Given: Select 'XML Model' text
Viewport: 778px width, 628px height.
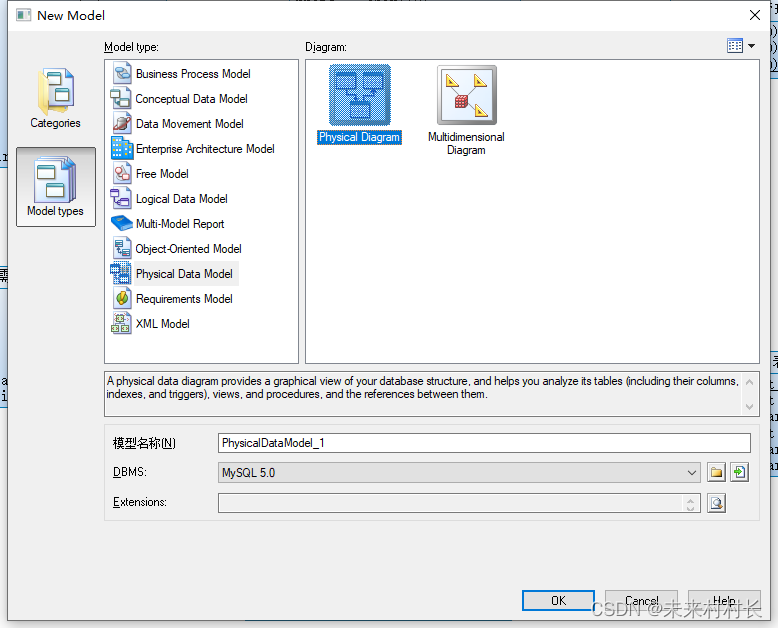Looking at the screenshot, I should 163,323.
